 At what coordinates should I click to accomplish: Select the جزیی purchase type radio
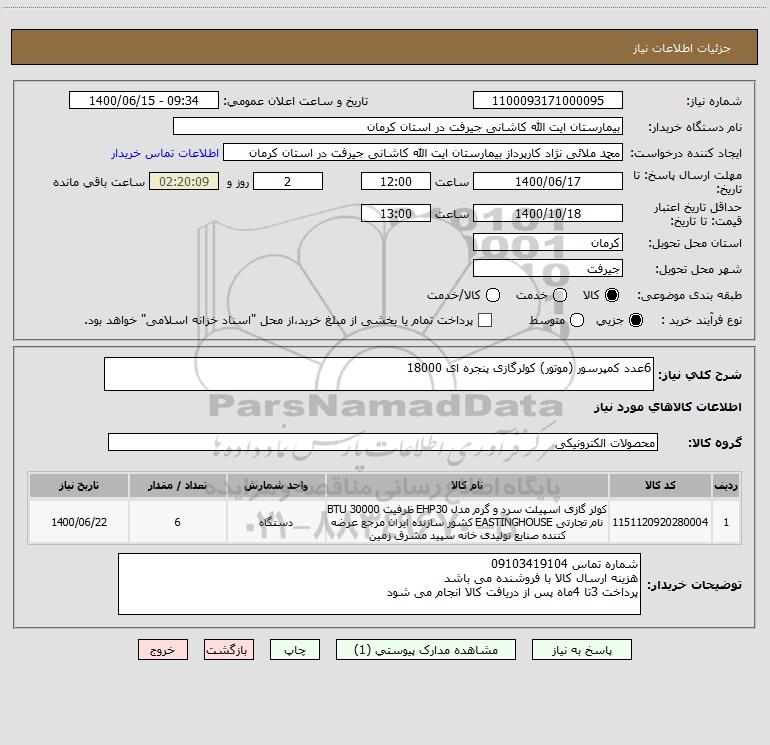pos(635,320)
